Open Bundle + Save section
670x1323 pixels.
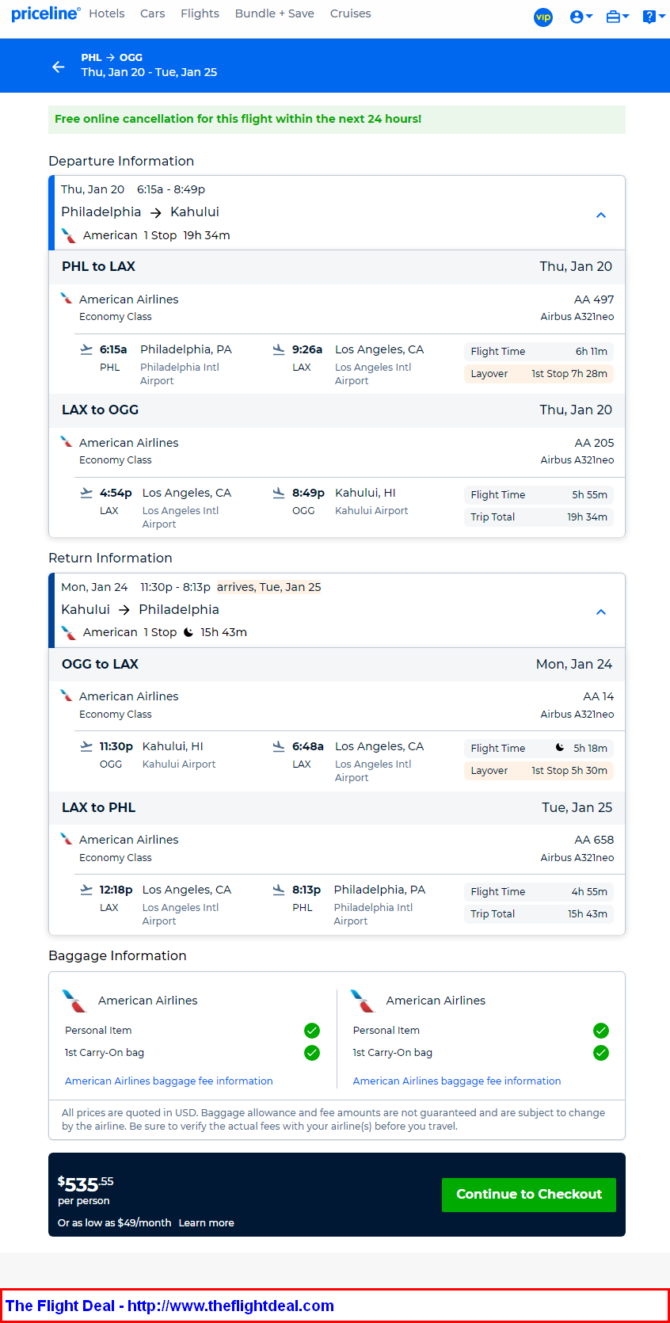(274, 14)
